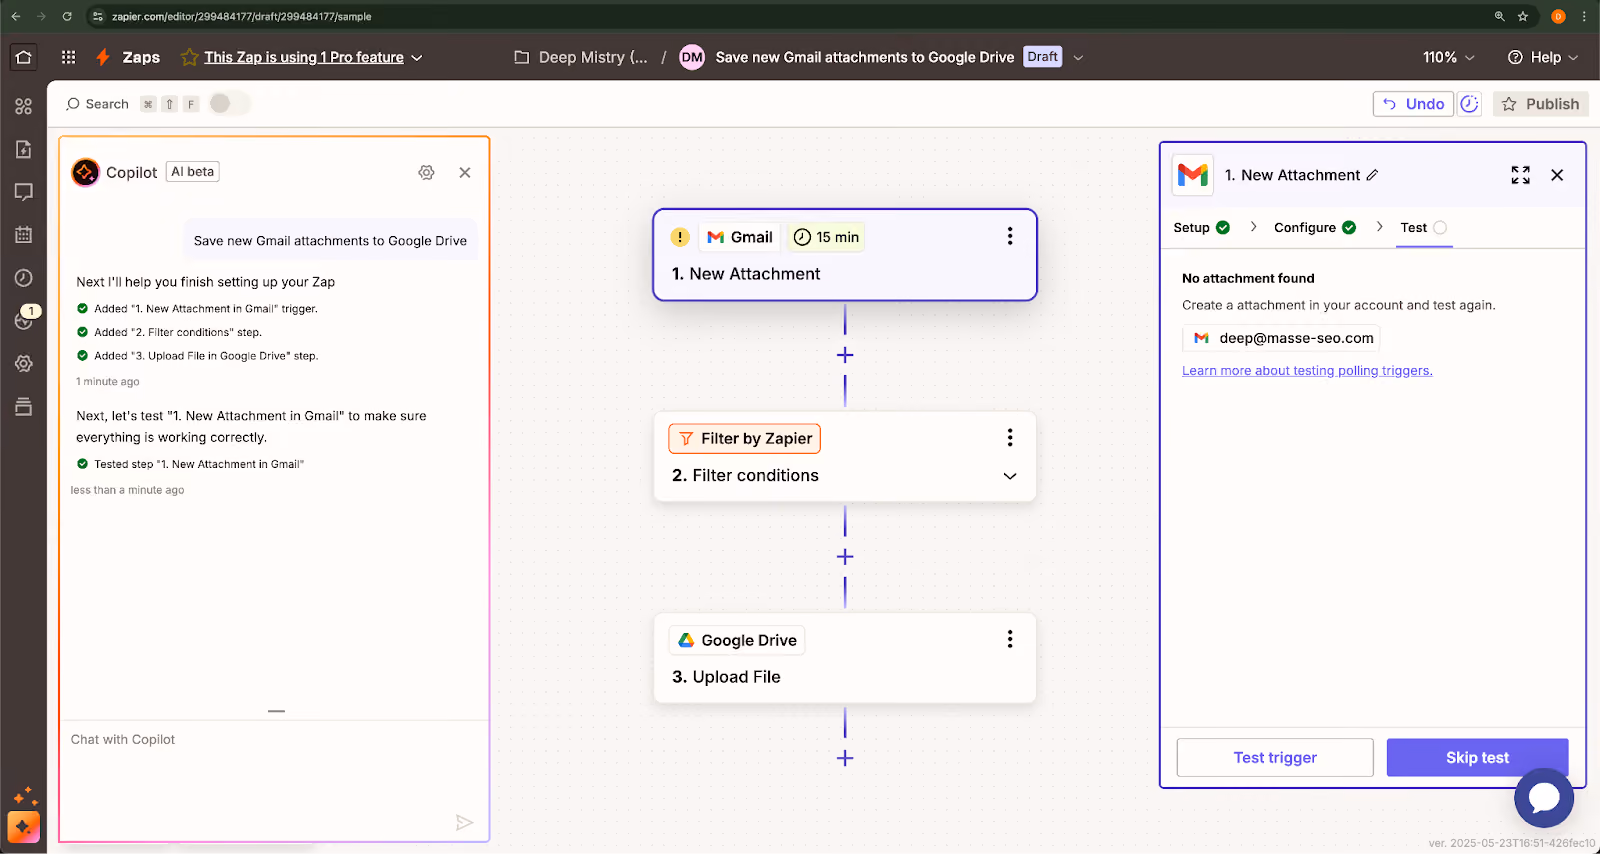Screen dimensions: 1600x854
Task: Switch to the Test tab
Action: pos(1423,228)
